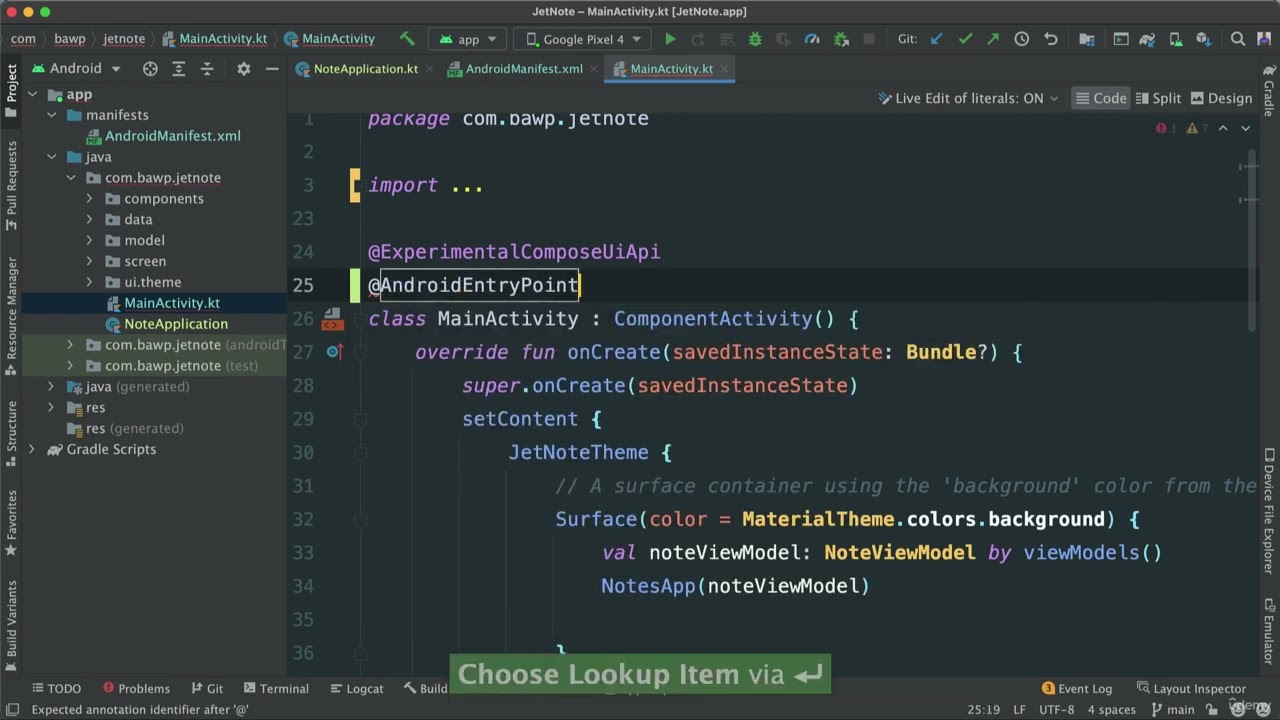Git rollback undo arrow icon

[x=1050, y=39]
